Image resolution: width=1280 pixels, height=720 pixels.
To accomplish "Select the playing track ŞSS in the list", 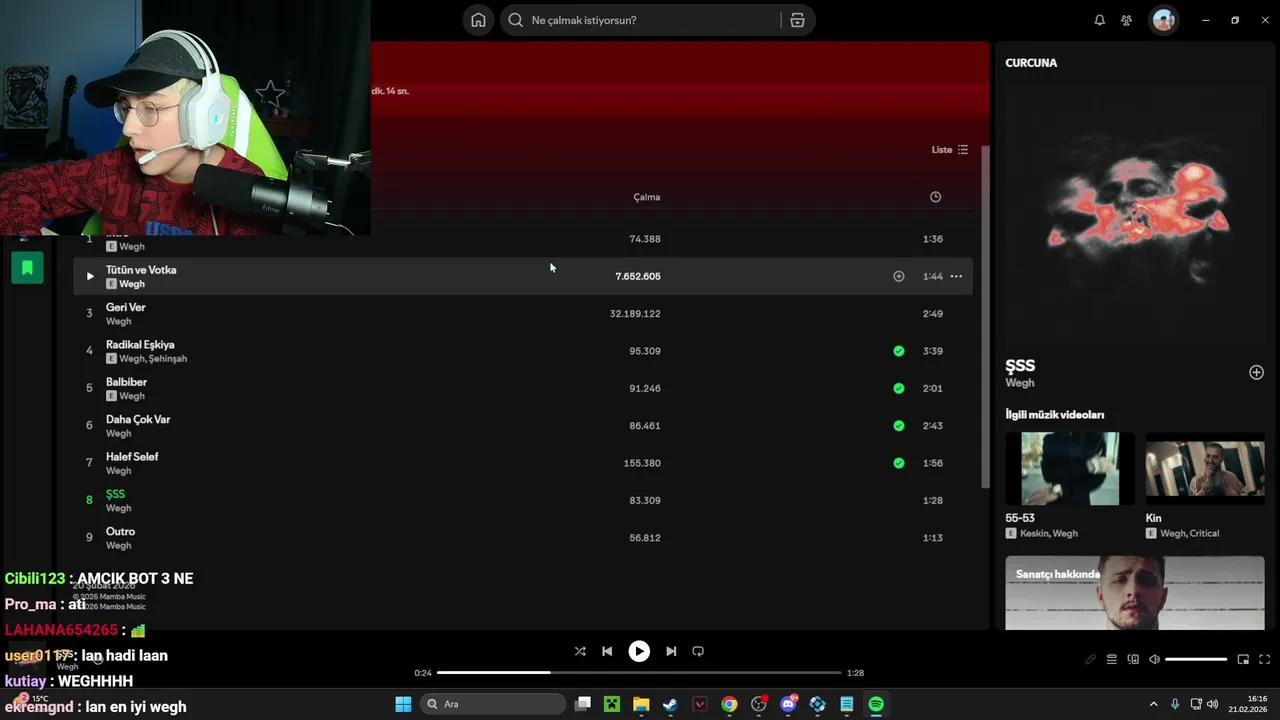I will tap(115, 494).
